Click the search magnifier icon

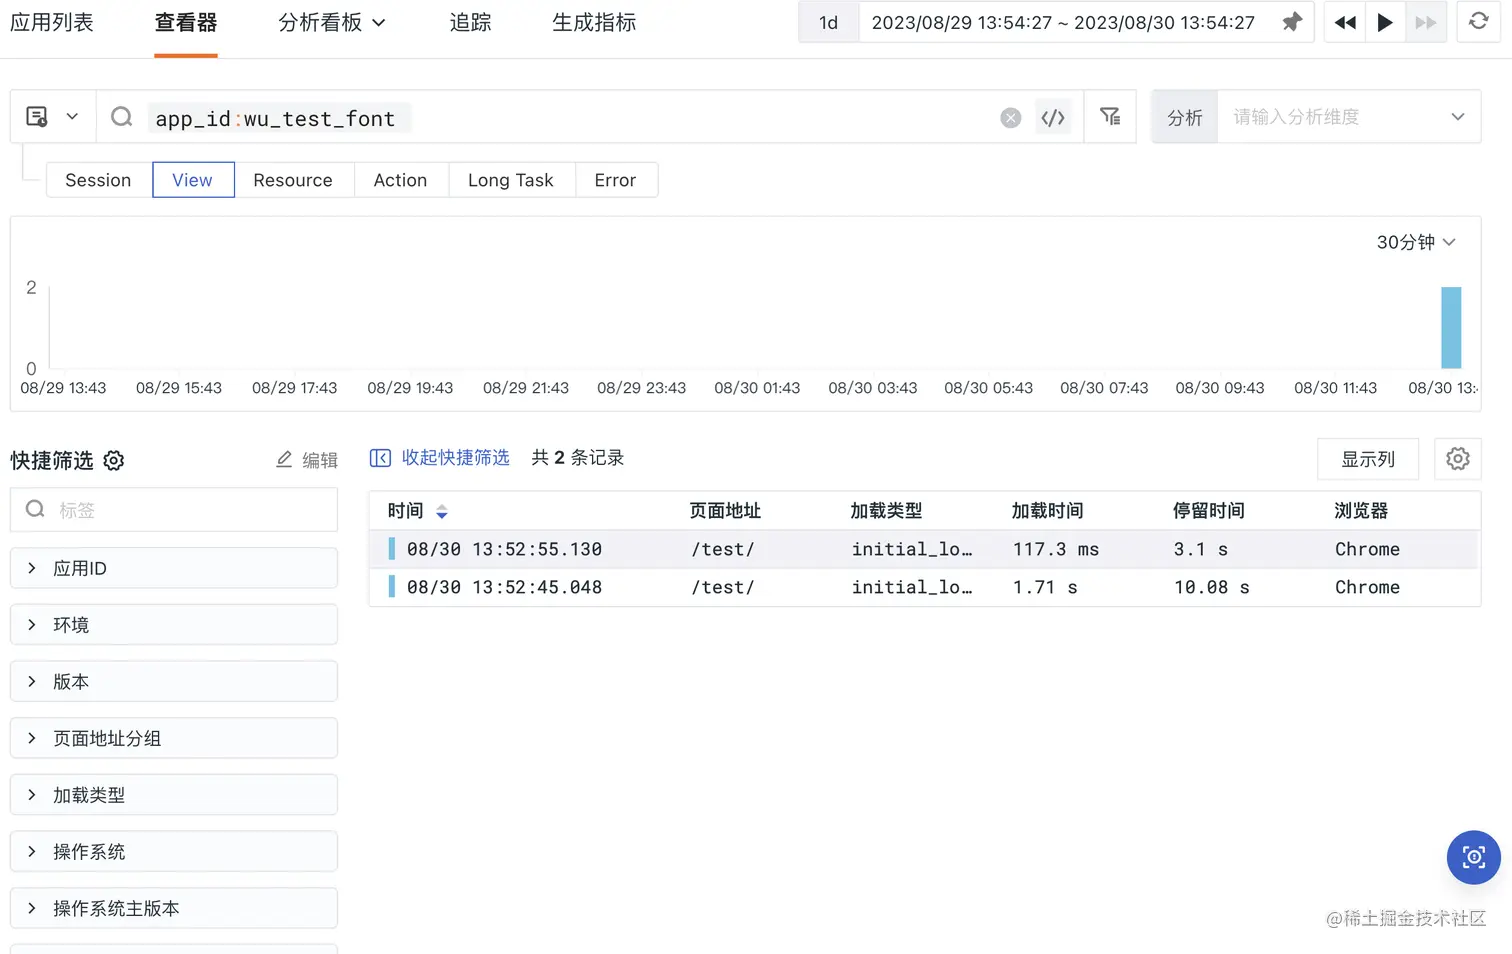tap(122, 117)
